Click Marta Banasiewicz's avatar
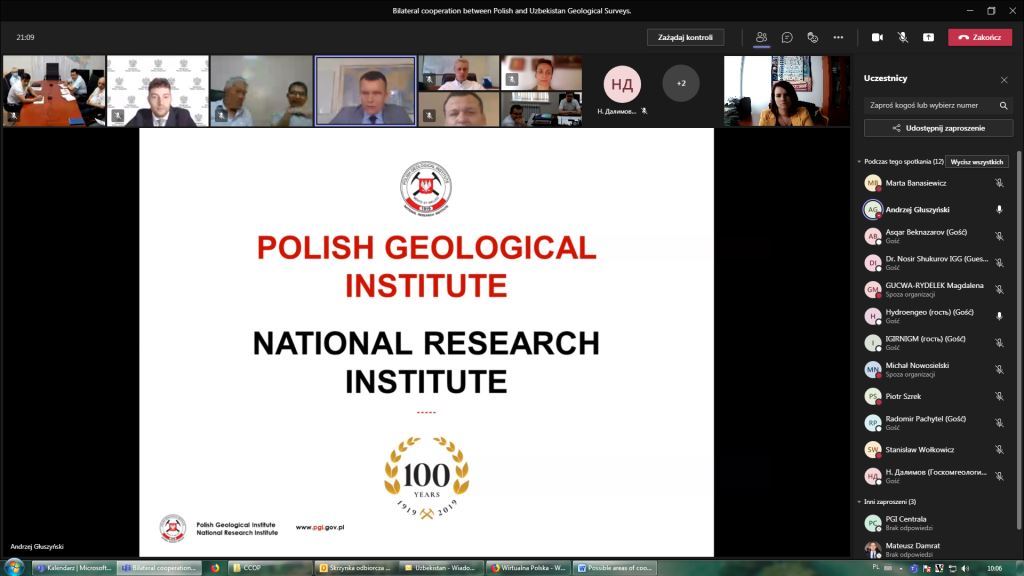 [x=872, y=184]
